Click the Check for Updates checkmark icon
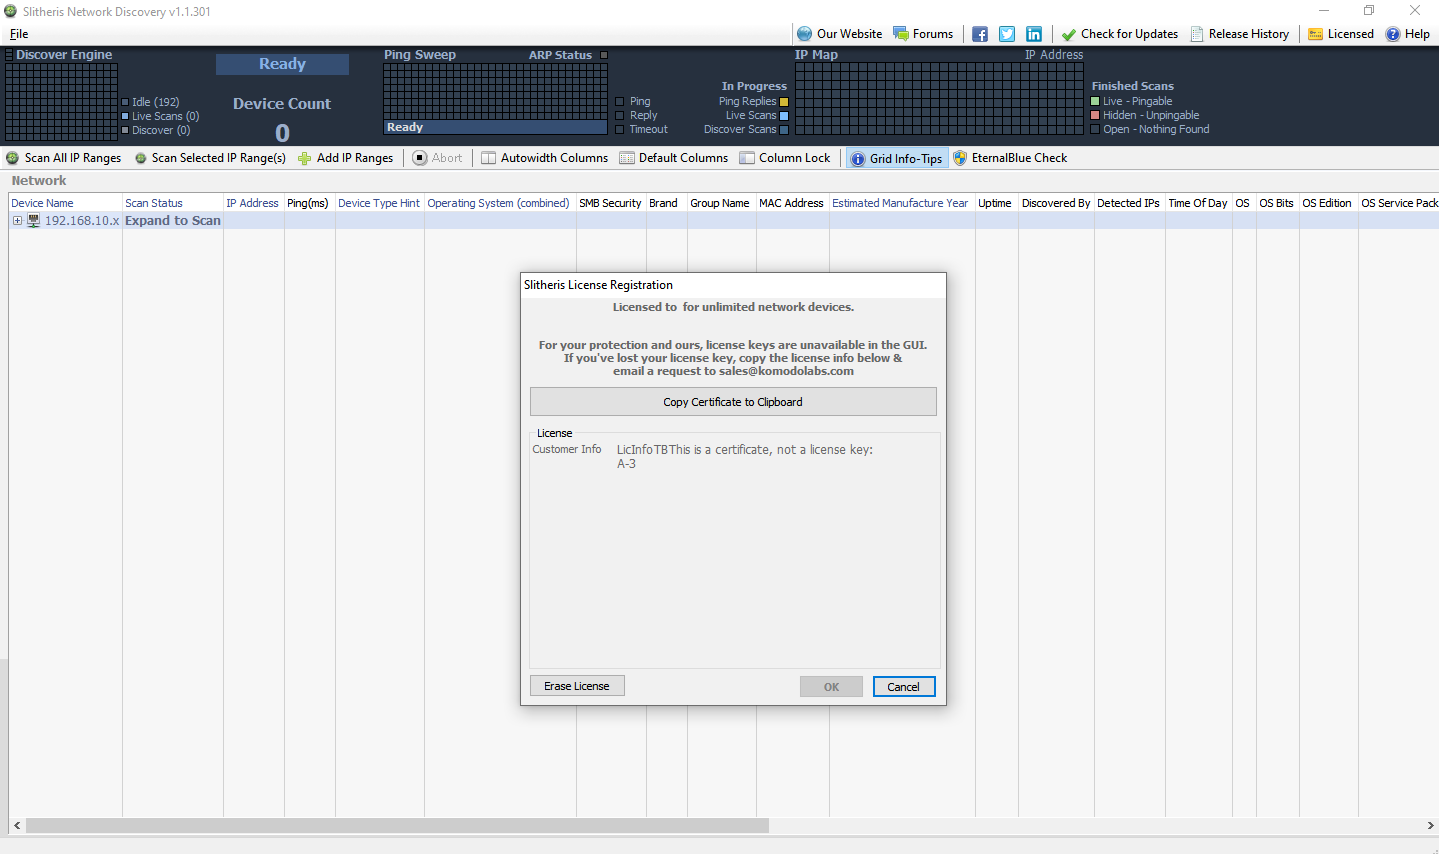1439x854 pixels. point(1069,34)
